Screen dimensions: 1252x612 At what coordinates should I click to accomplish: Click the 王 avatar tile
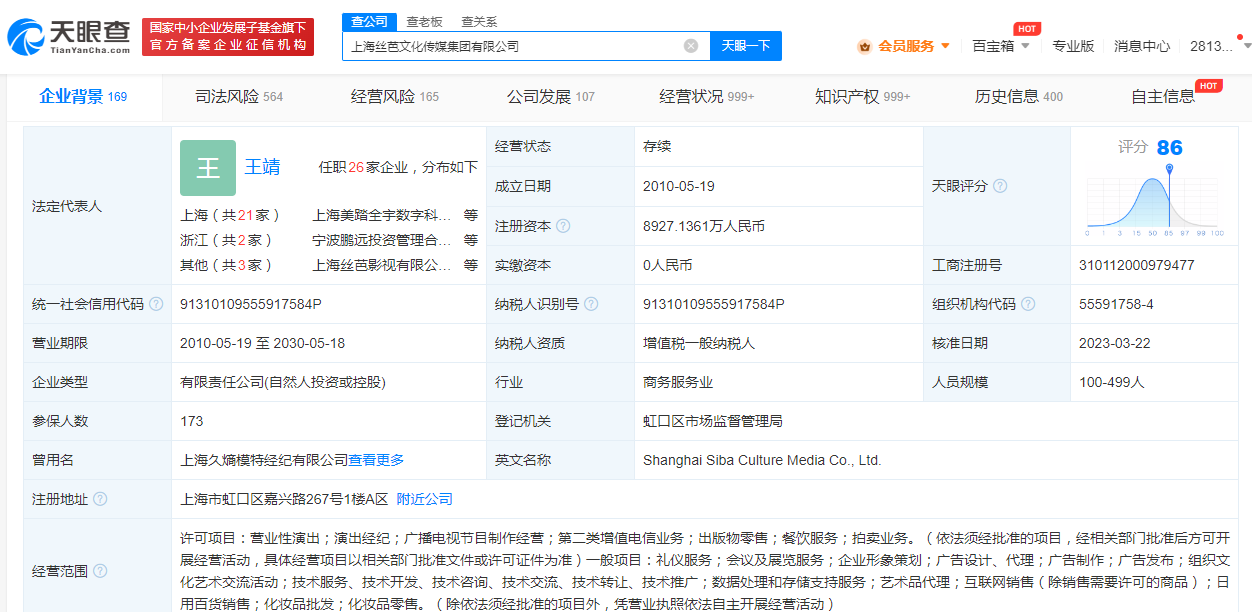(x=208, y=167)
